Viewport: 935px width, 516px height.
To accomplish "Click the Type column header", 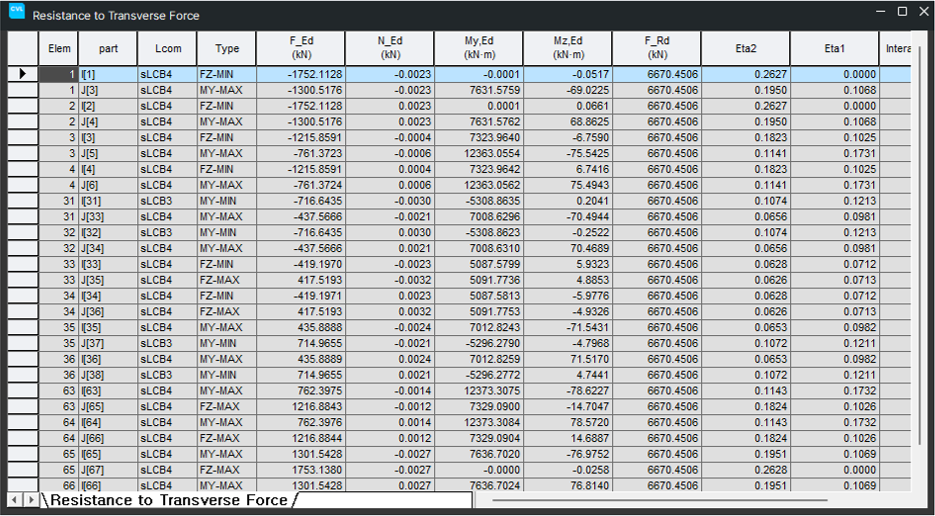I will tap(227, 49).
